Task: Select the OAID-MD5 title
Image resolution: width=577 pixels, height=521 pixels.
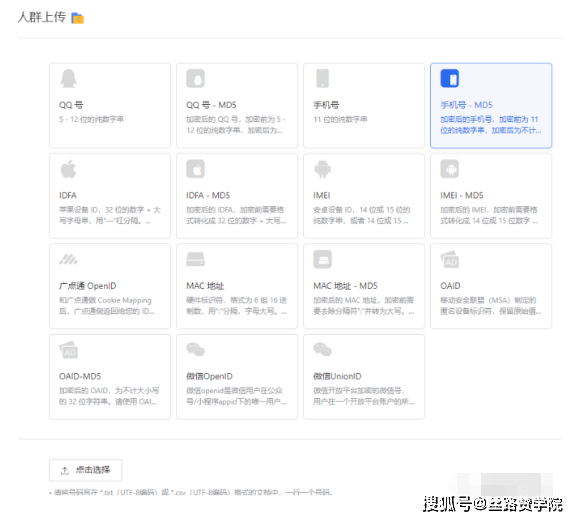Action: click(80, 376)
